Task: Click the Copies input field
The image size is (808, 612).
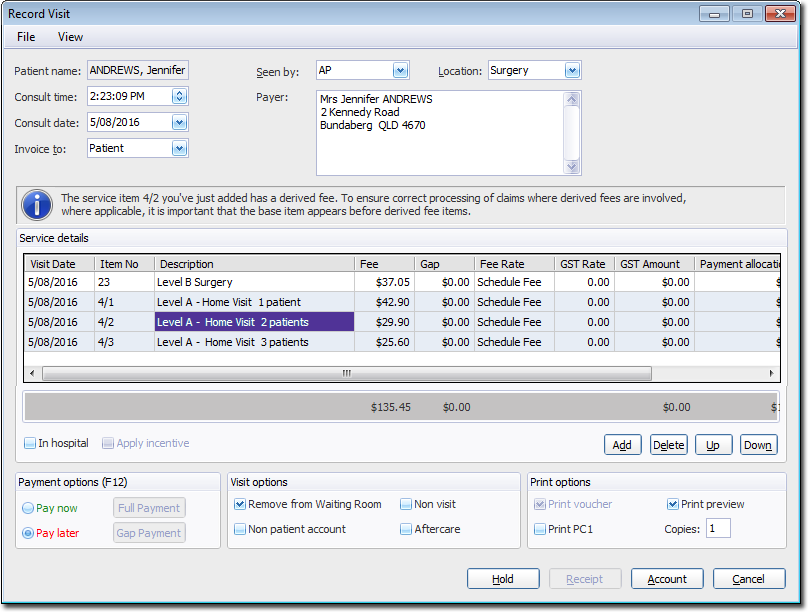Action: (718, 528)
